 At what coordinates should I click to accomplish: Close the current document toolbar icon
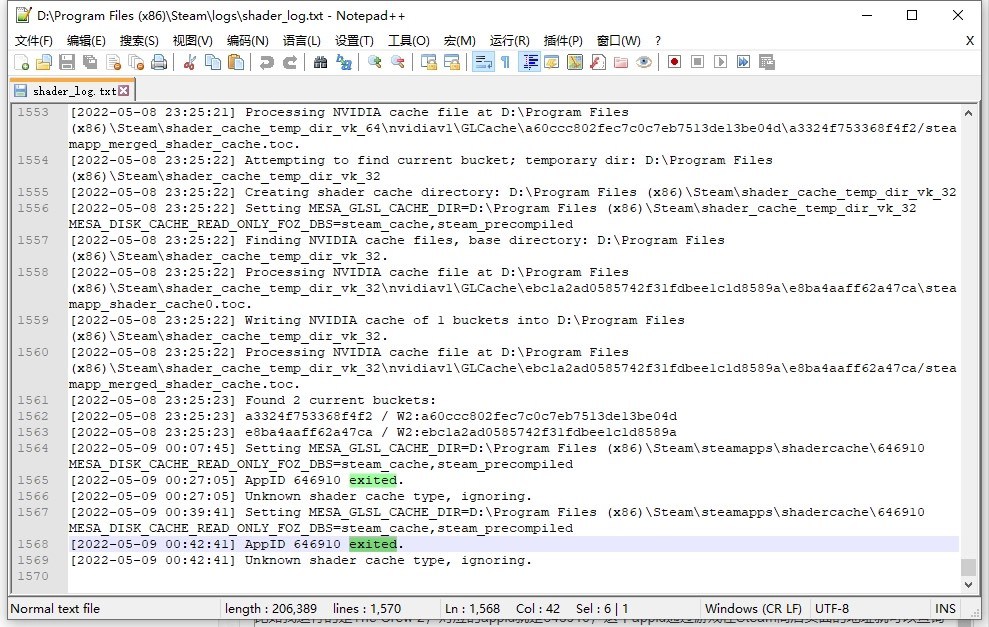114,62
